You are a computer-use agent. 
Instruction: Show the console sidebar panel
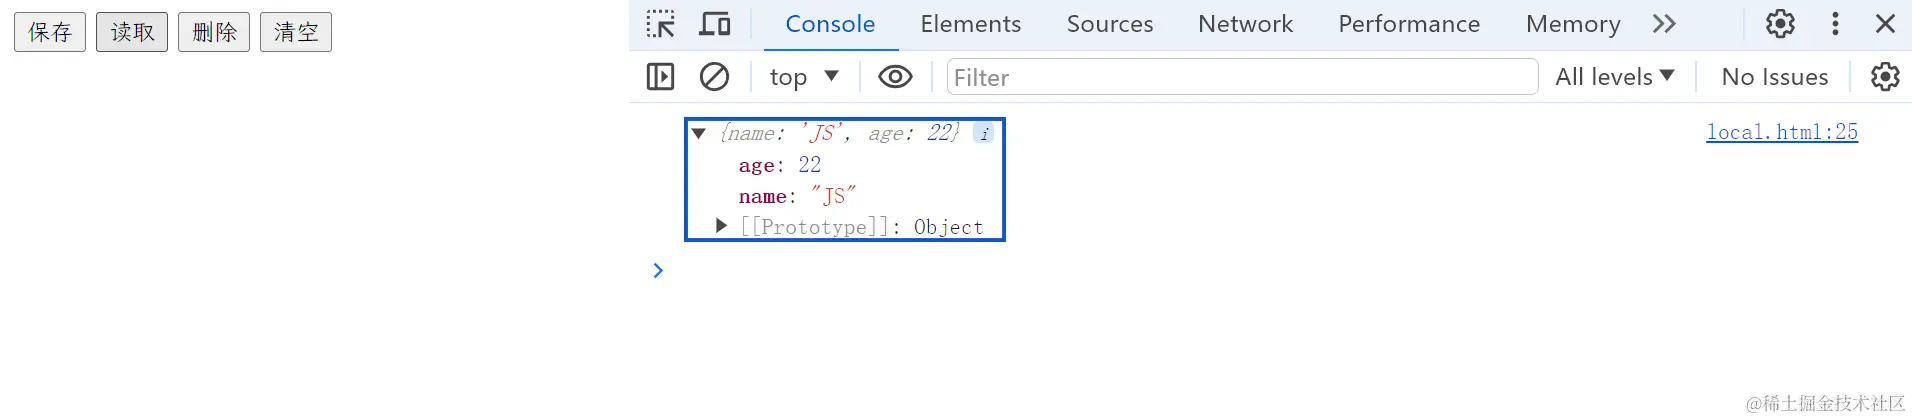pos(661,77)
